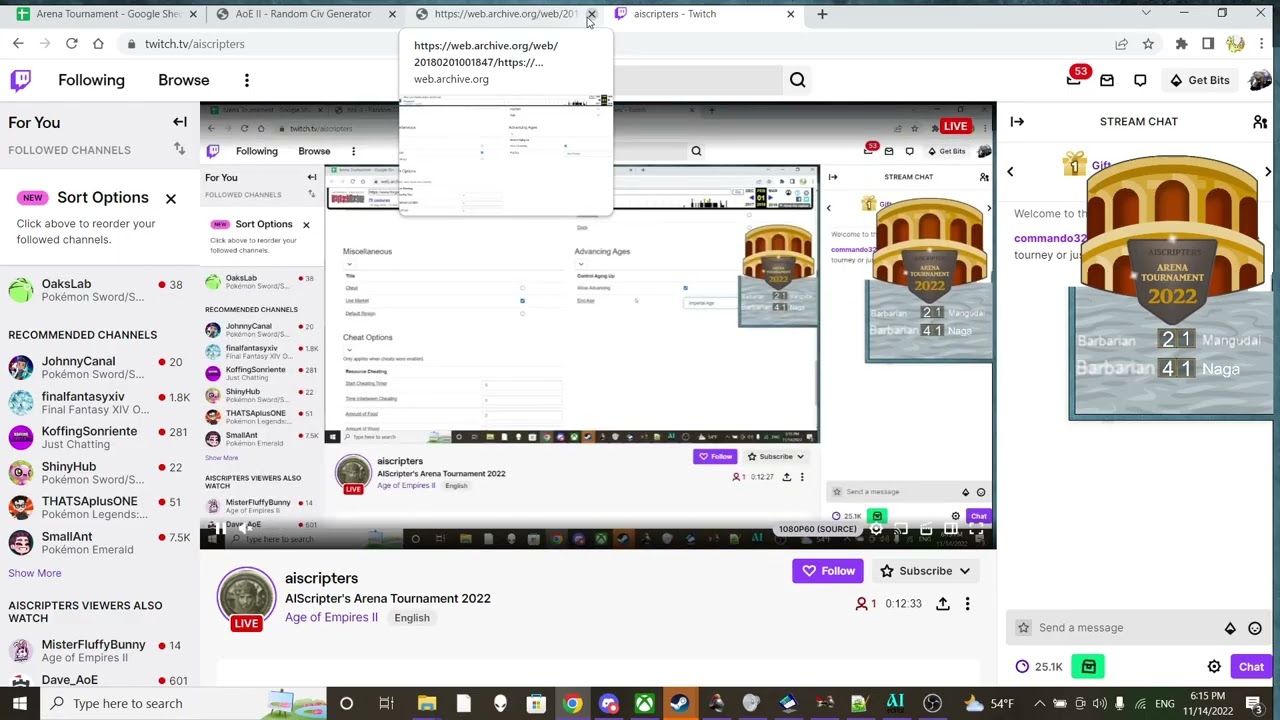Open video player settings gear
Screen dimensions: 1280x720
(875, 530)
